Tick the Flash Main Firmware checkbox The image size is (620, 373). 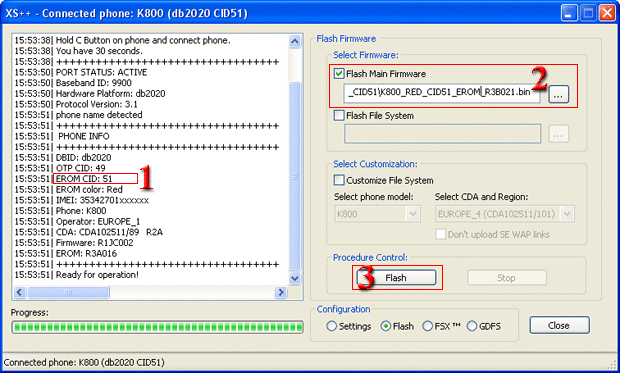pos(339,74)
